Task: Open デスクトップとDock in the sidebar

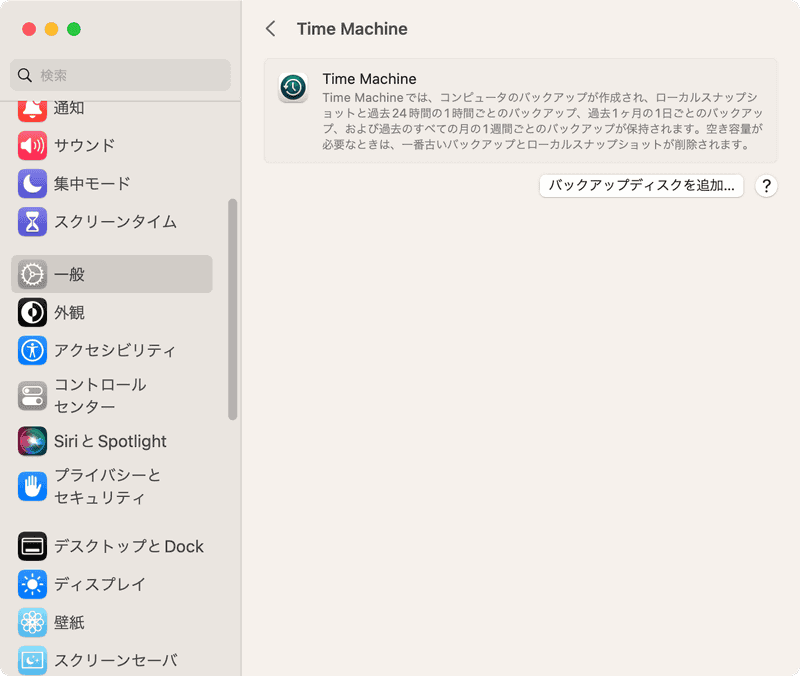Action: 128,546
